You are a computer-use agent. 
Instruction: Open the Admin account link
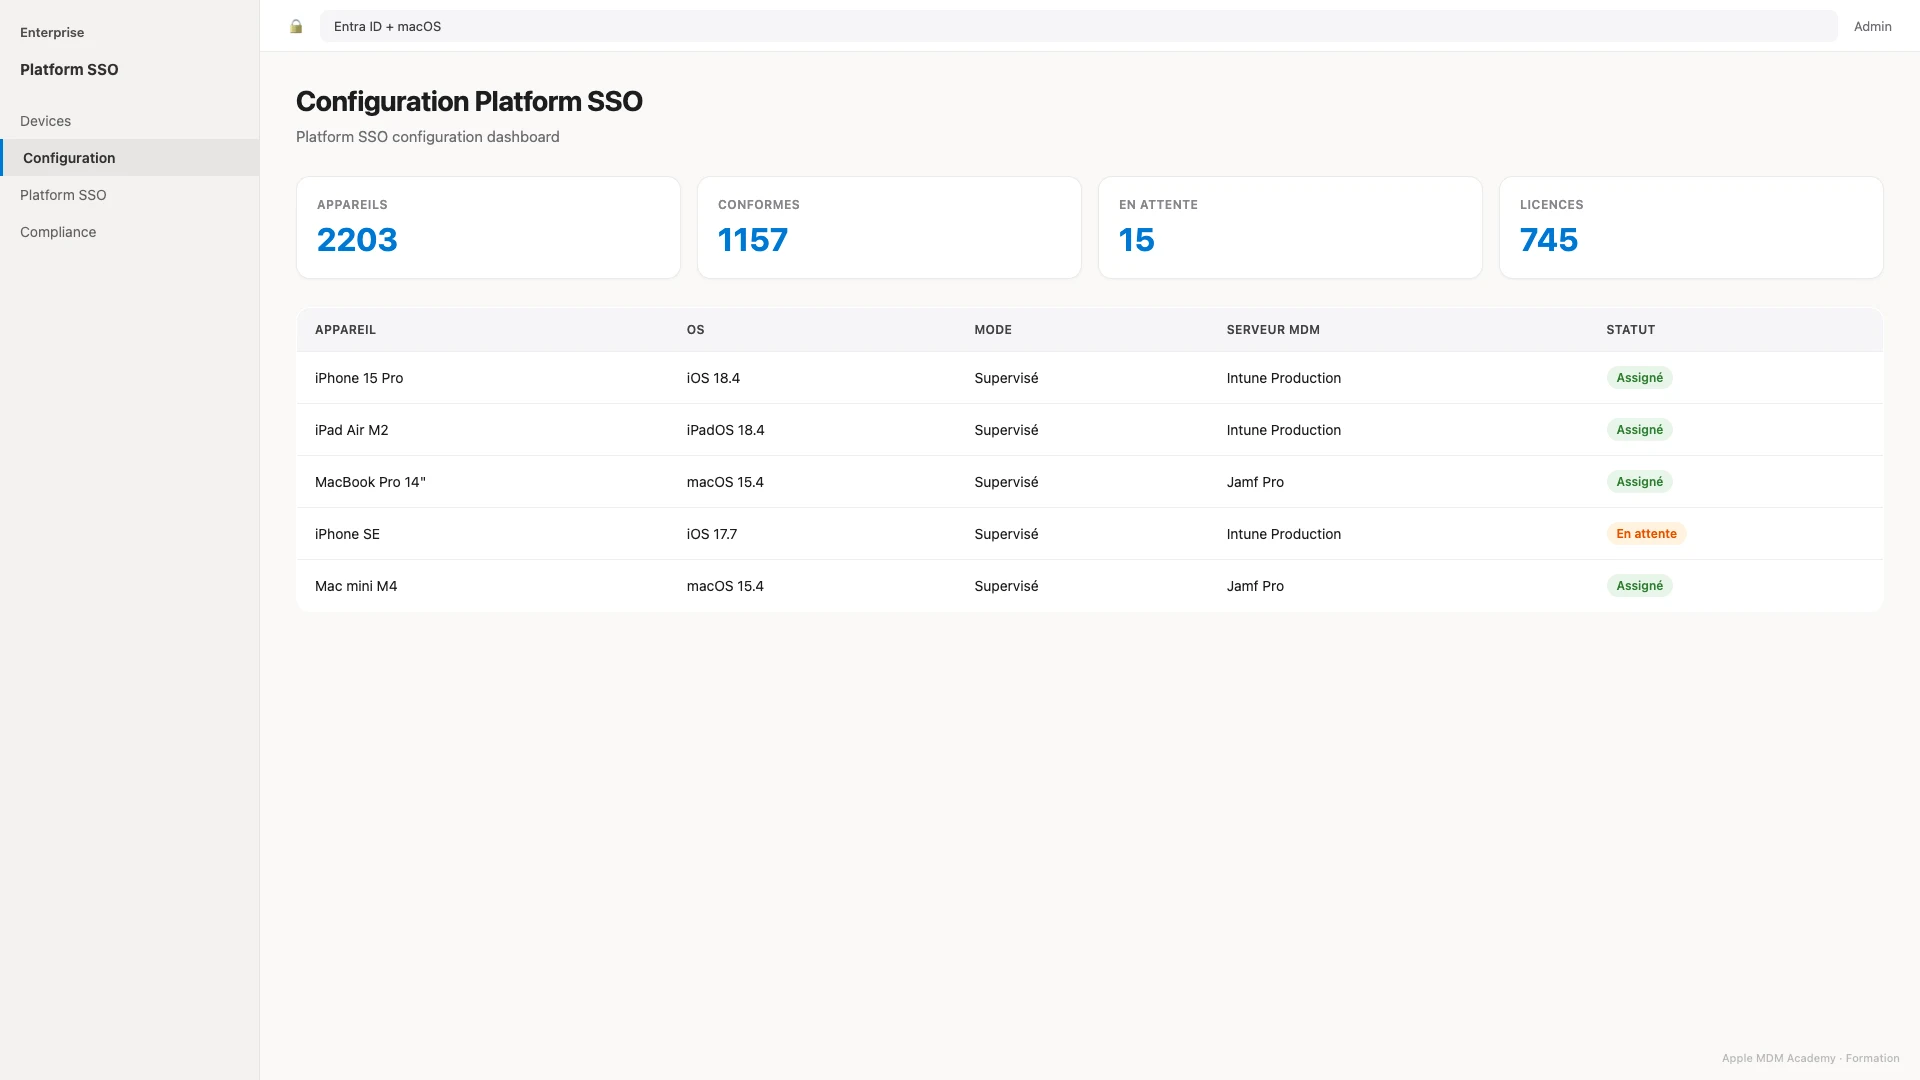(1872, 27)
